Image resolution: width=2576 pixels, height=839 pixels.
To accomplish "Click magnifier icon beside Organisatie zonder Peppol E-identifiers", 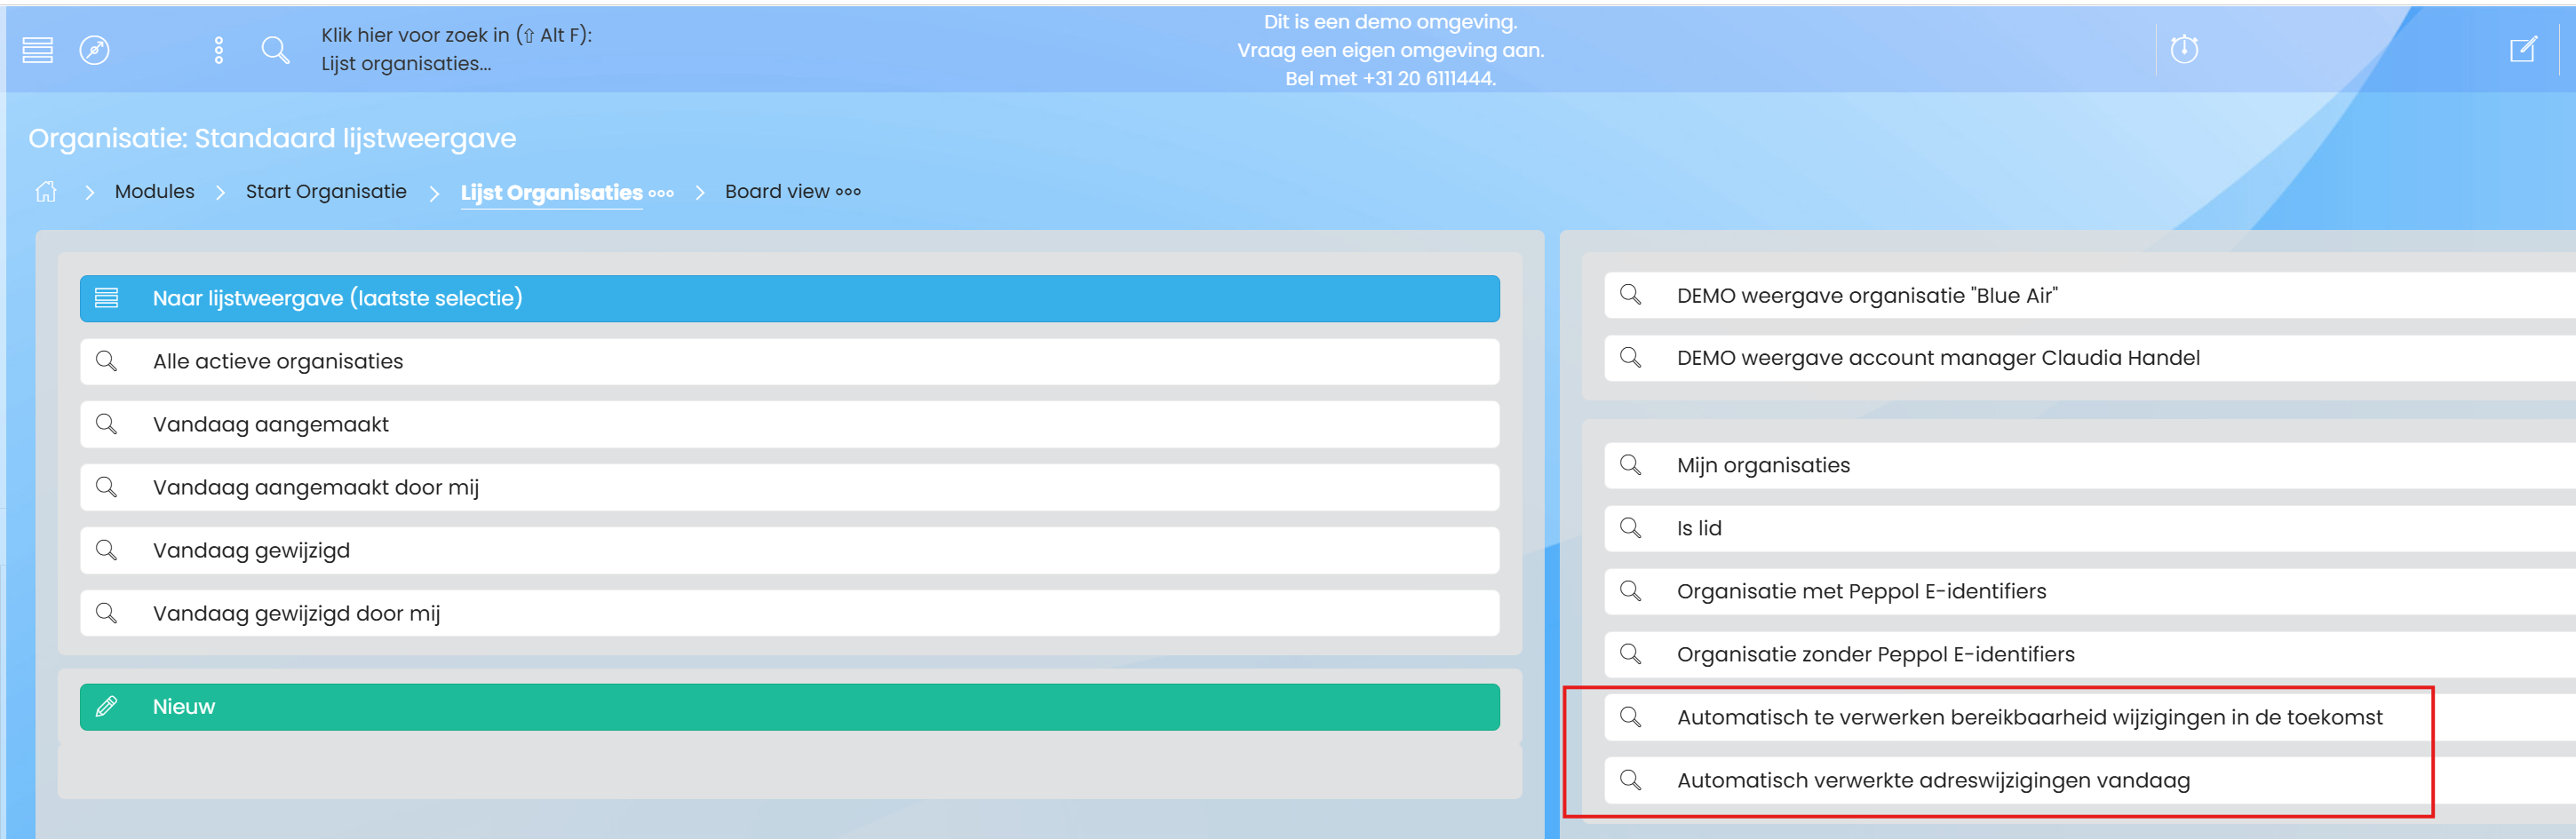I will click(1630, 654).
